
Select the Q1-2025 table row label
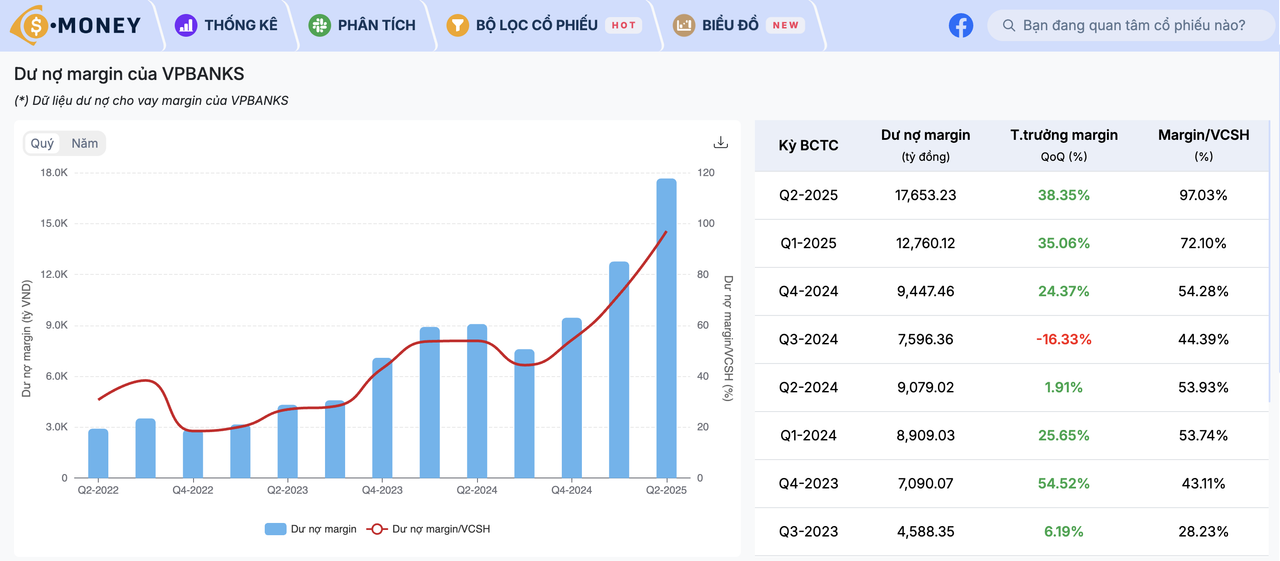pos(808,243)
